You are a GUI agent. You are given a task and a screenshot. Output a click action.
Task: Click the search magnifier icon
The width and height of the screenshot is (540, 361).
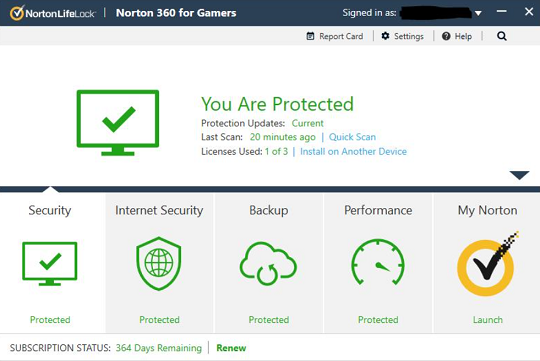point(502,36)
